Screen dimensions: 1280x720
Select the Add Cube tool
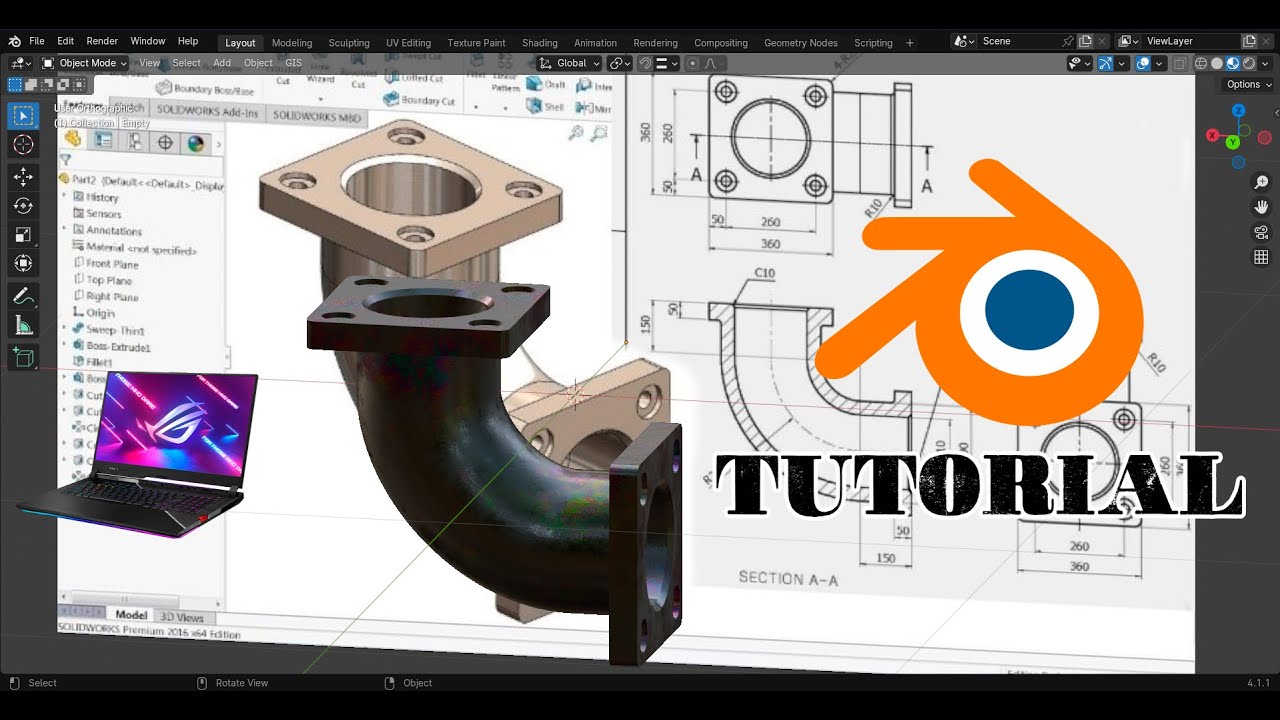pos(23,357)
